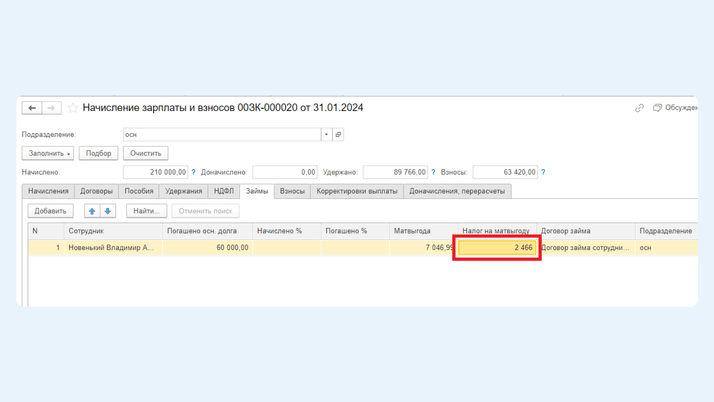Click help question mark beside Начислено
This screenshot has width=714, height=402.
point(193,172)
